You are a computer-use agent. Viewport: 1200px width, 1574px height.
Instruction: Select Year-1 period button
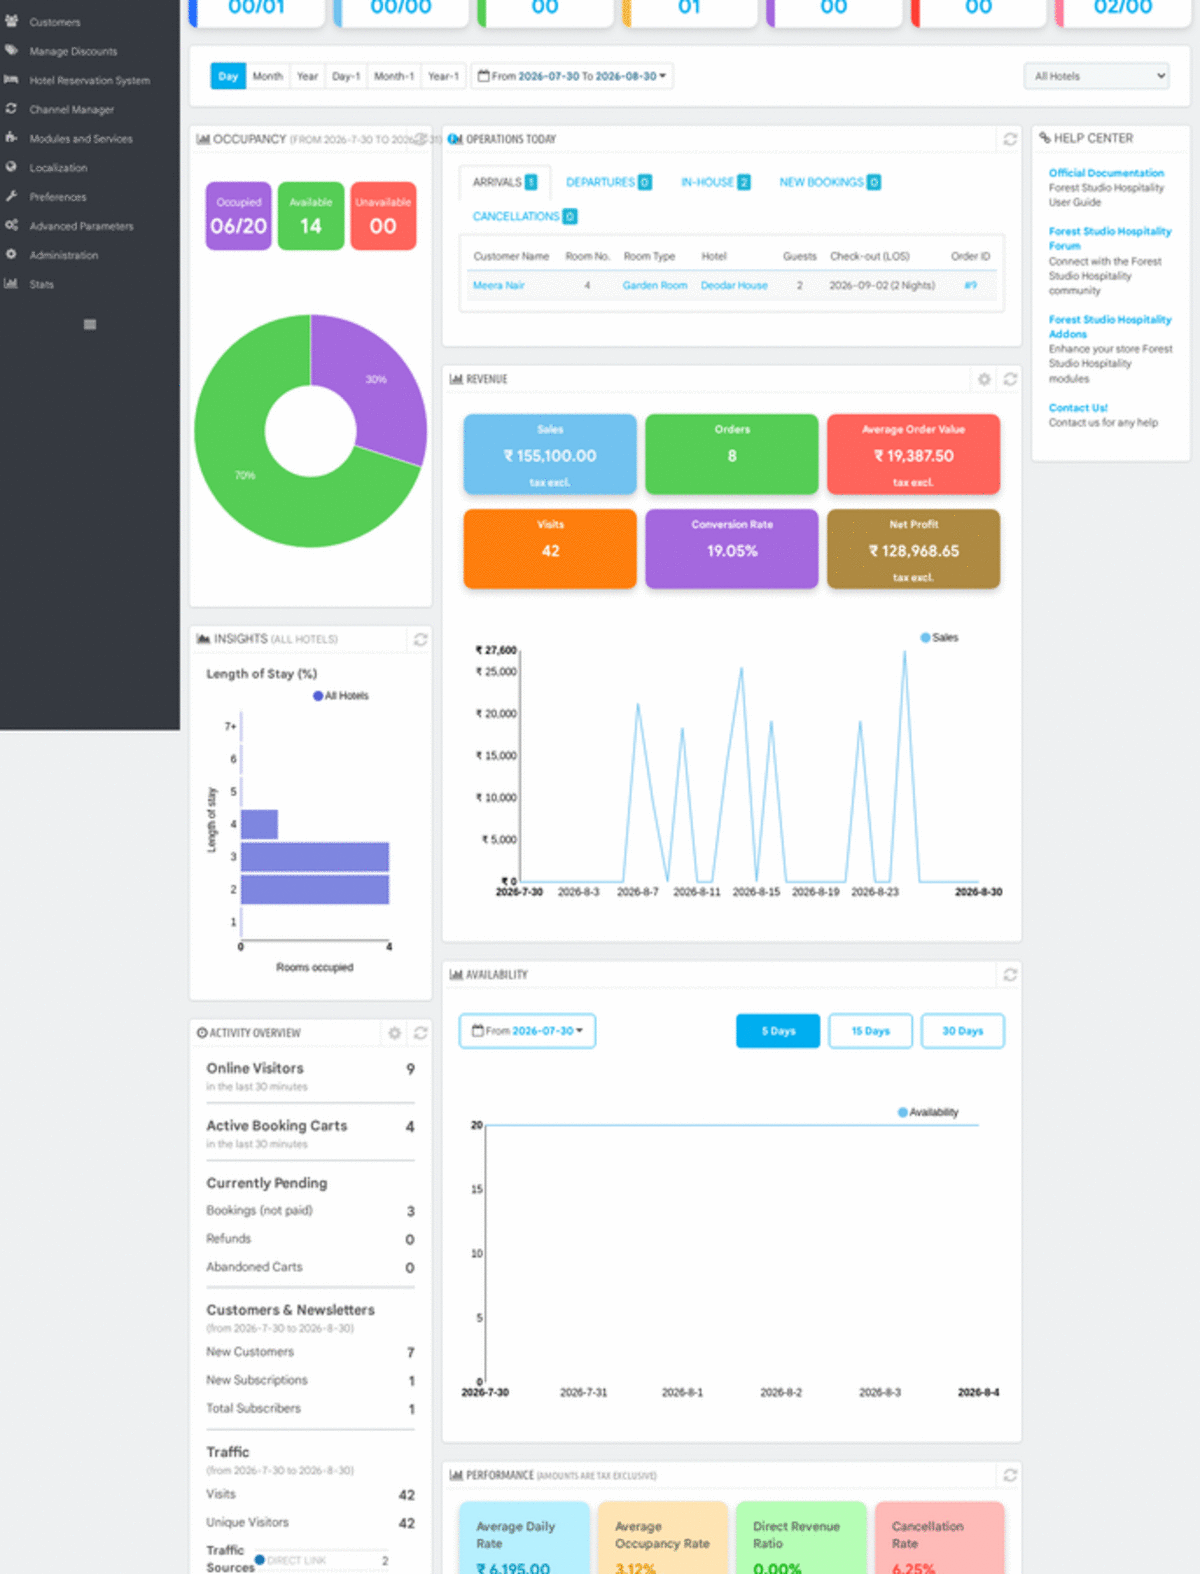tap(443, 76)
